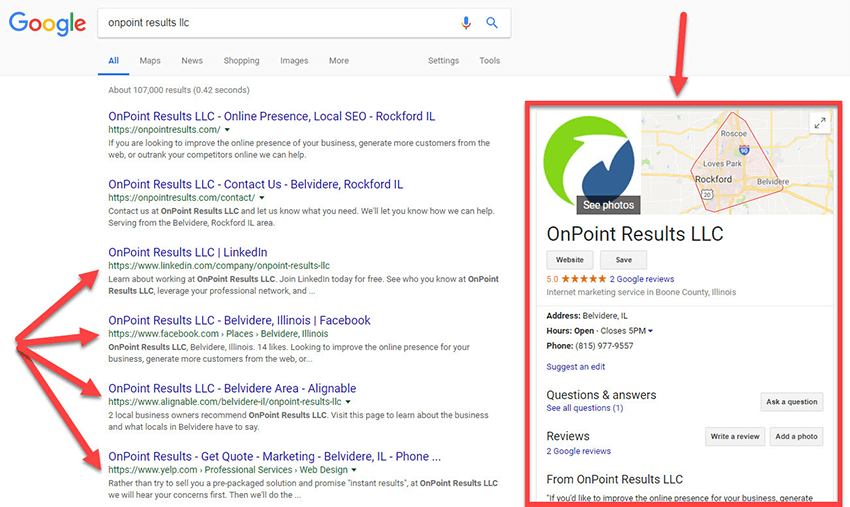Click Suggest an edit link

point(576,367)
